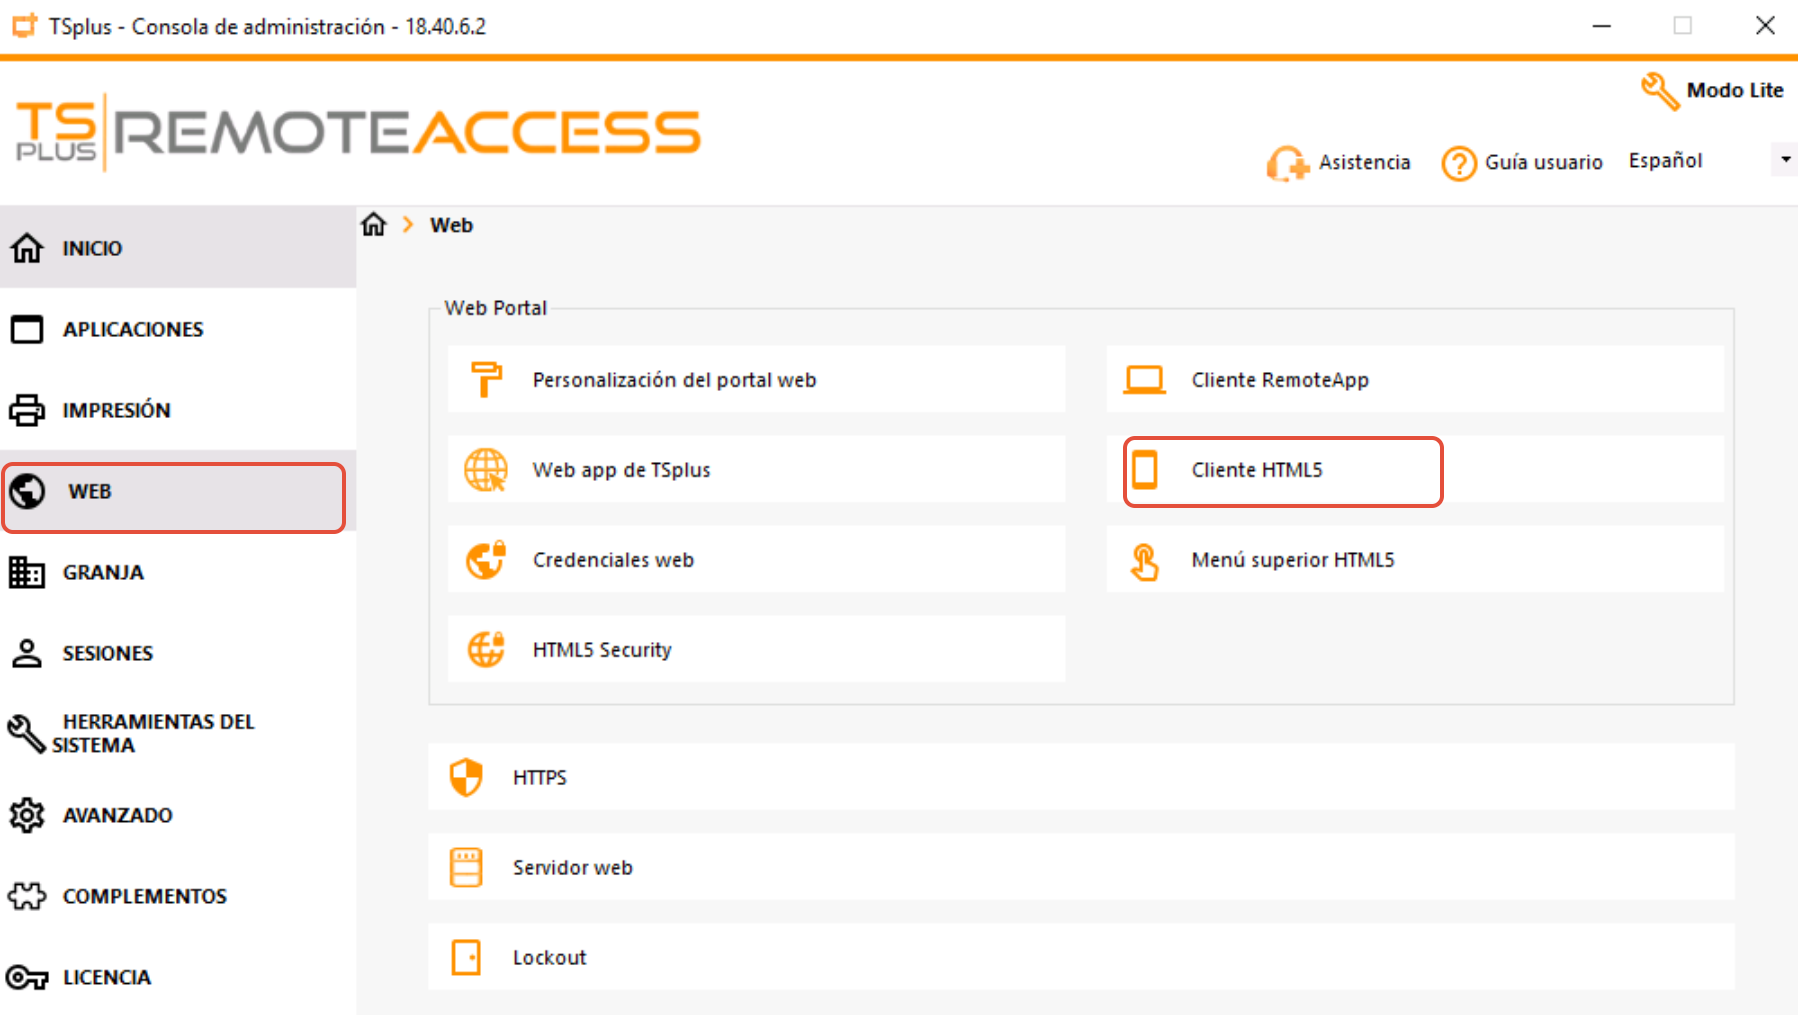The image size is (1798, 1015).
Task: Click the Complementos puzzle icon
Action: coord(27,896)
